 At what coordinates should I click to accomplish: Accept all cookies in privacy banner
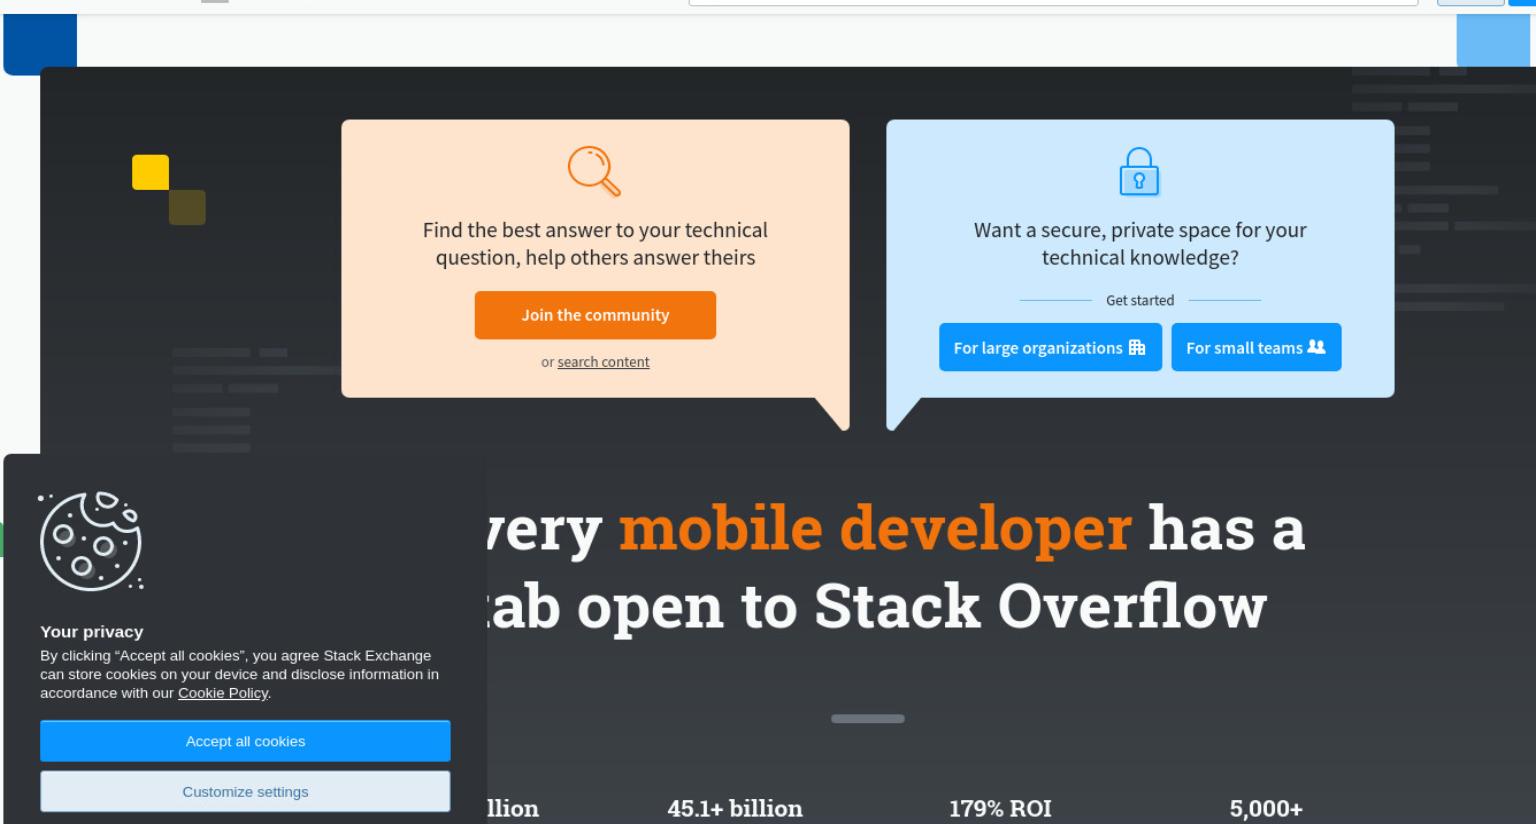(x=245, y=741)
